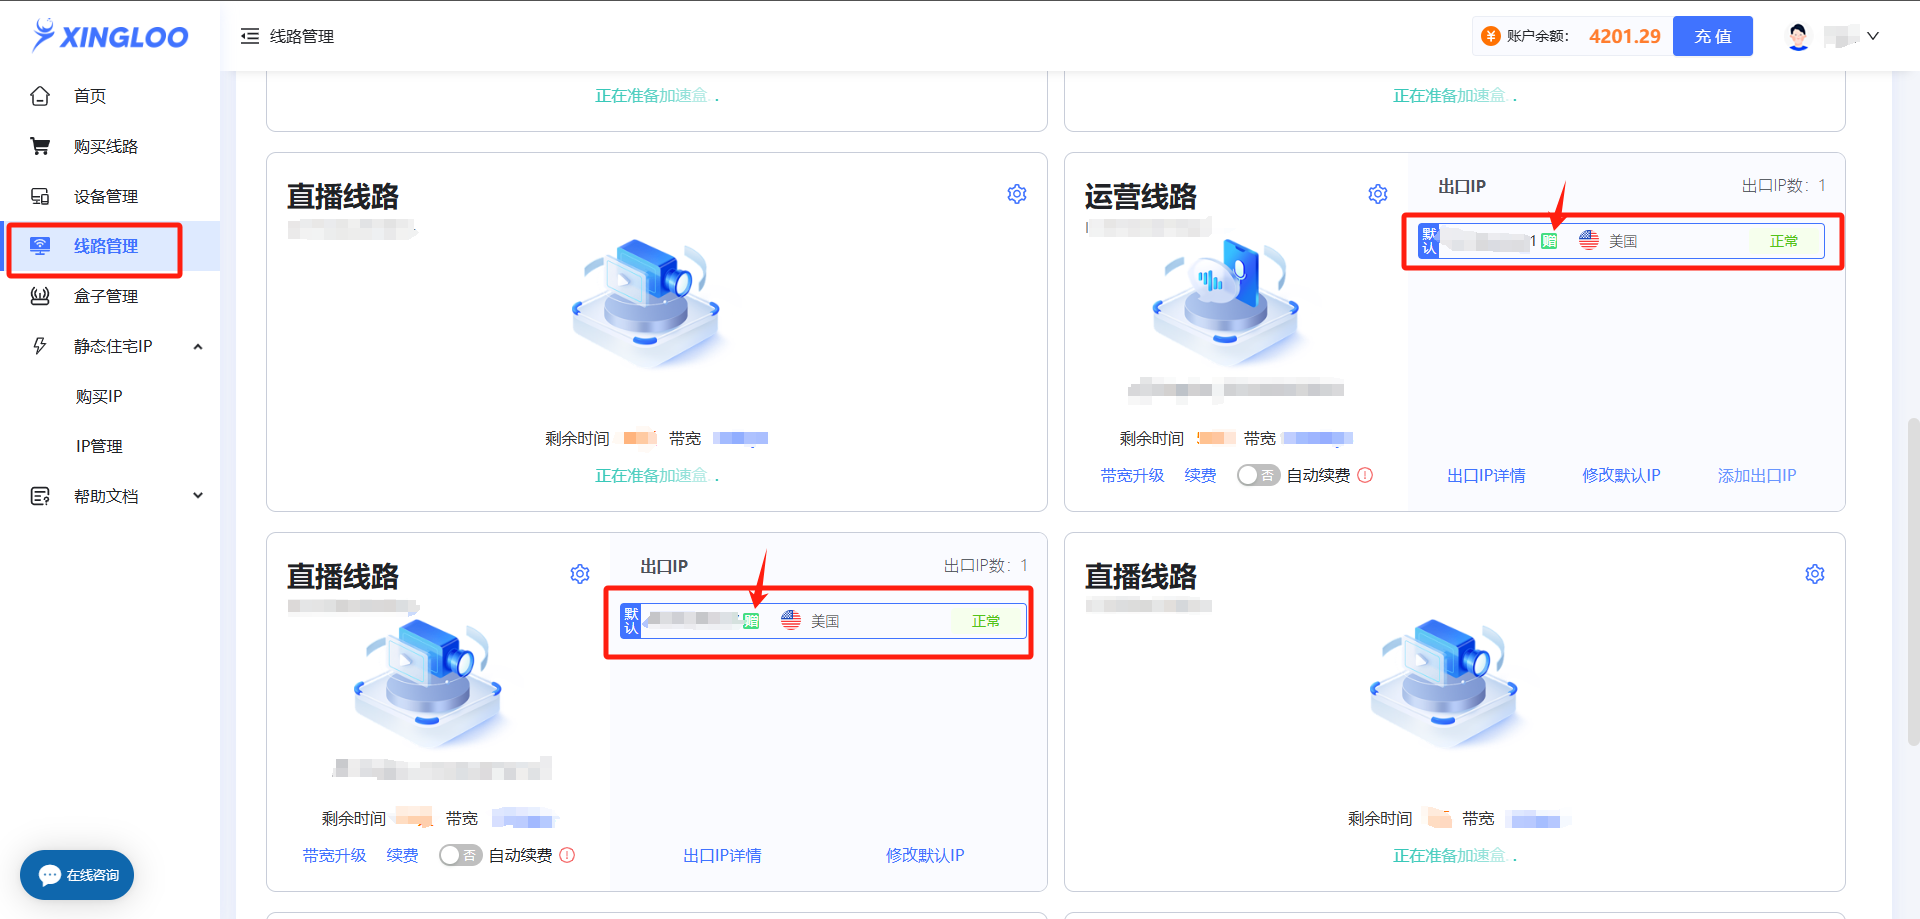Viewport: 1920px width, 919px height.
Task: Open IP管理 submenu item
Action: pos(99,446)
